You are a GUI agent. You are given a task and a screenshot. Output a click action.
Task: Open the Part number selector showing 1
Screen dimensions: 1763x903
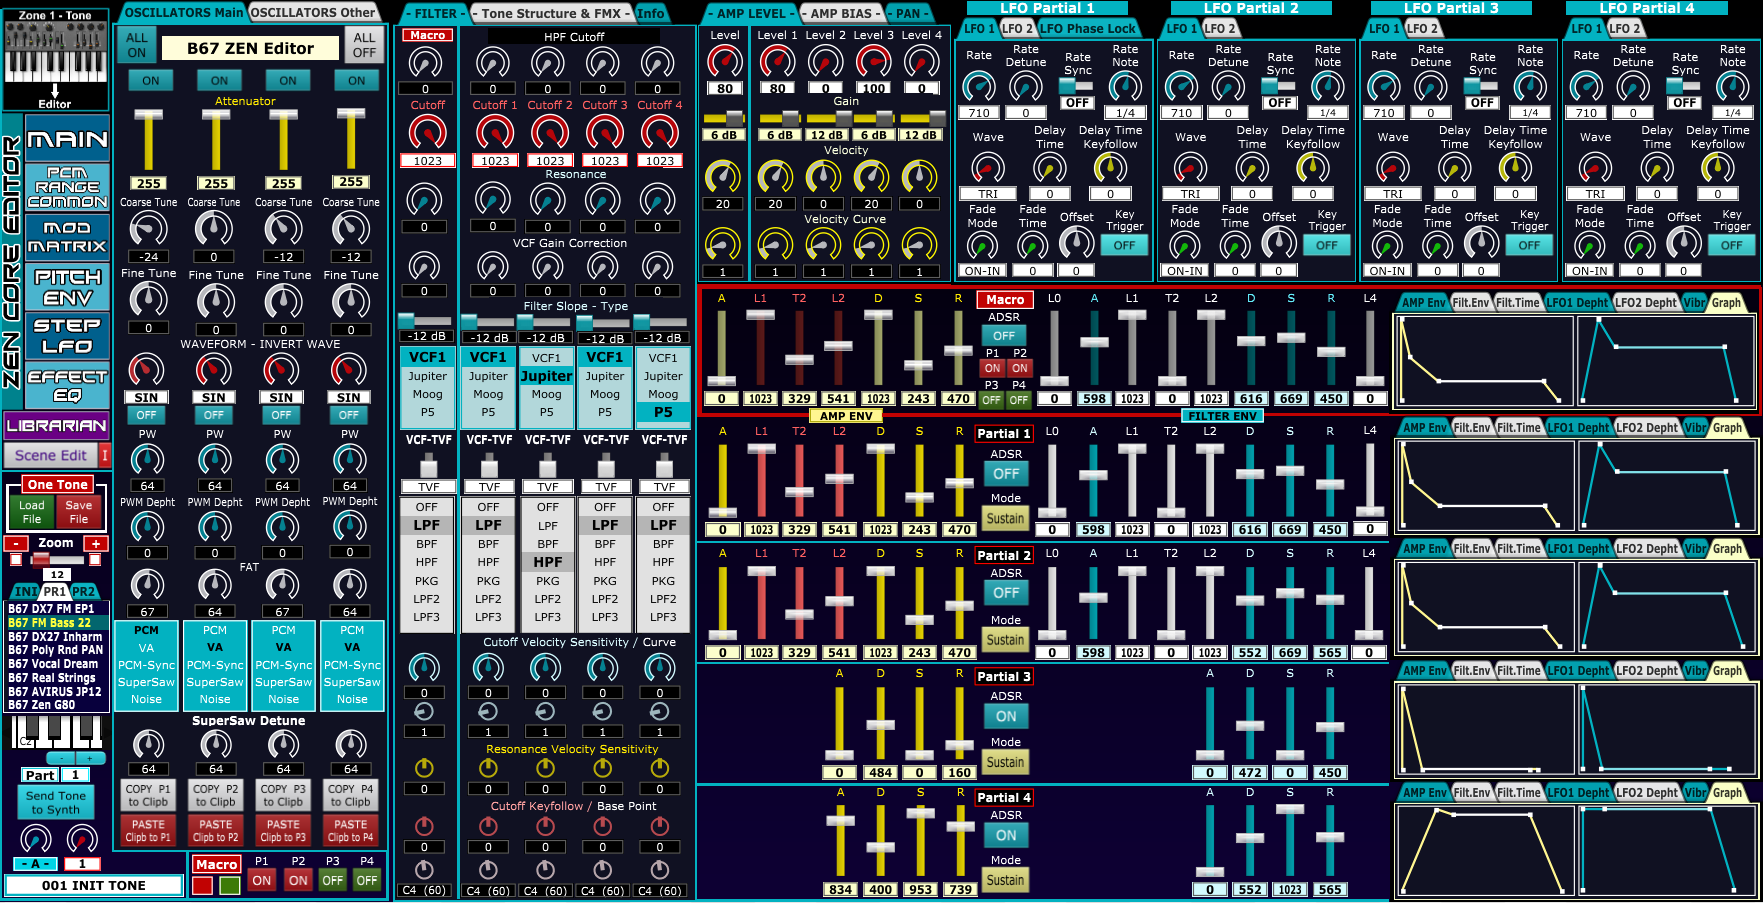pyautogui.click(x=76, y=775)
